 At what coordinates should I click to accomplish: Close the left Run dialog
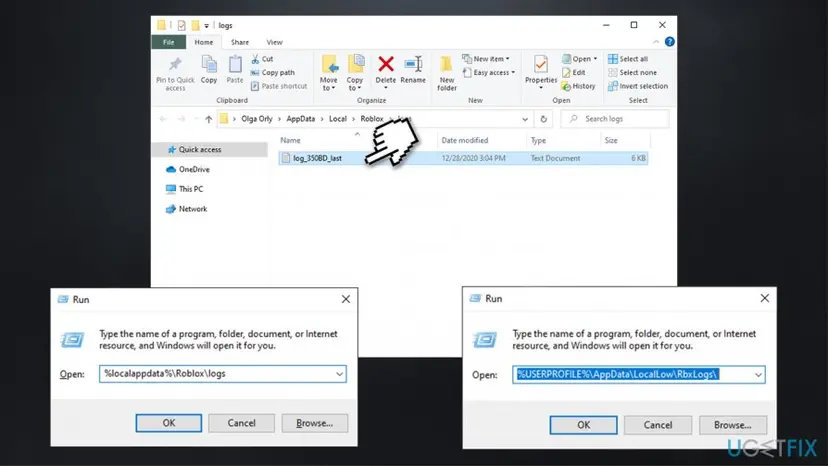point(345,300)
